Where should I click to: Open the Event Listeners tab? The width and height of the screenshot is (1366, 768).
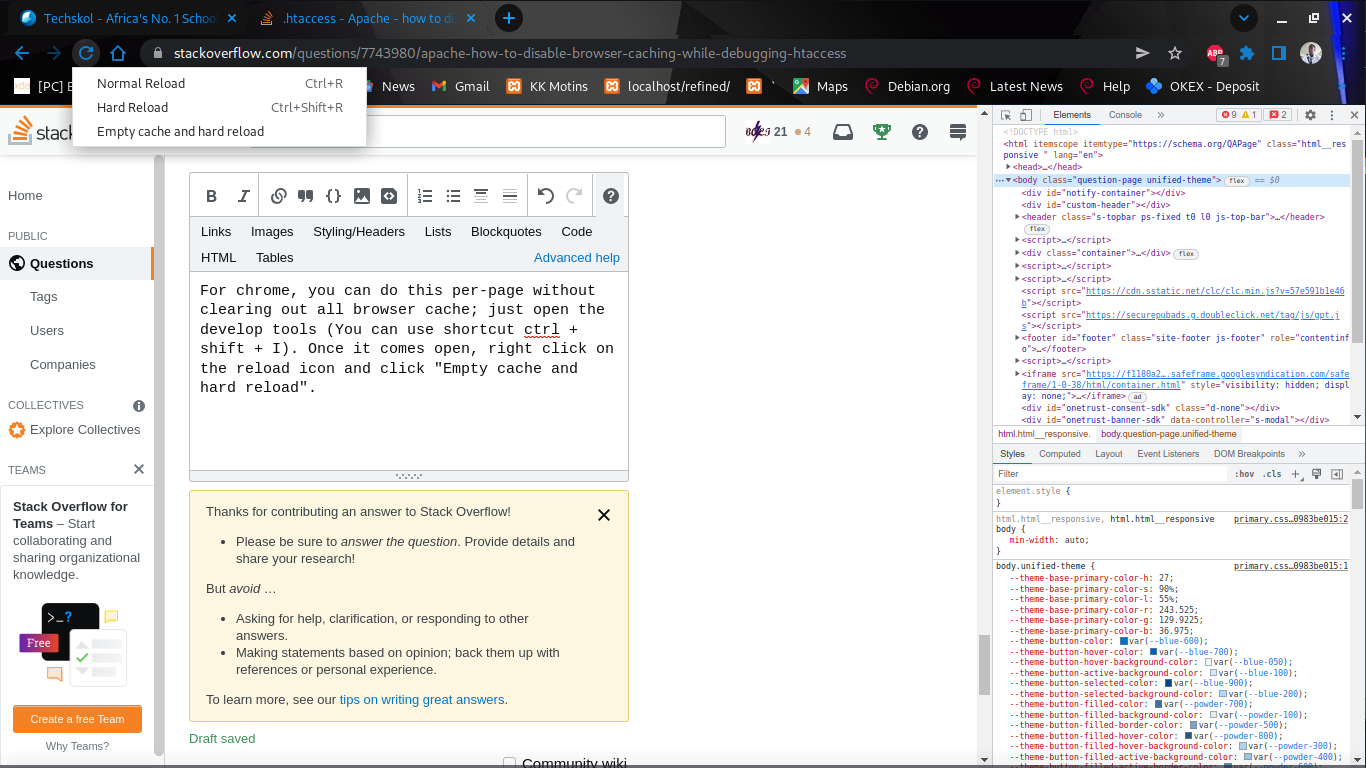[x=1168, y=454]
